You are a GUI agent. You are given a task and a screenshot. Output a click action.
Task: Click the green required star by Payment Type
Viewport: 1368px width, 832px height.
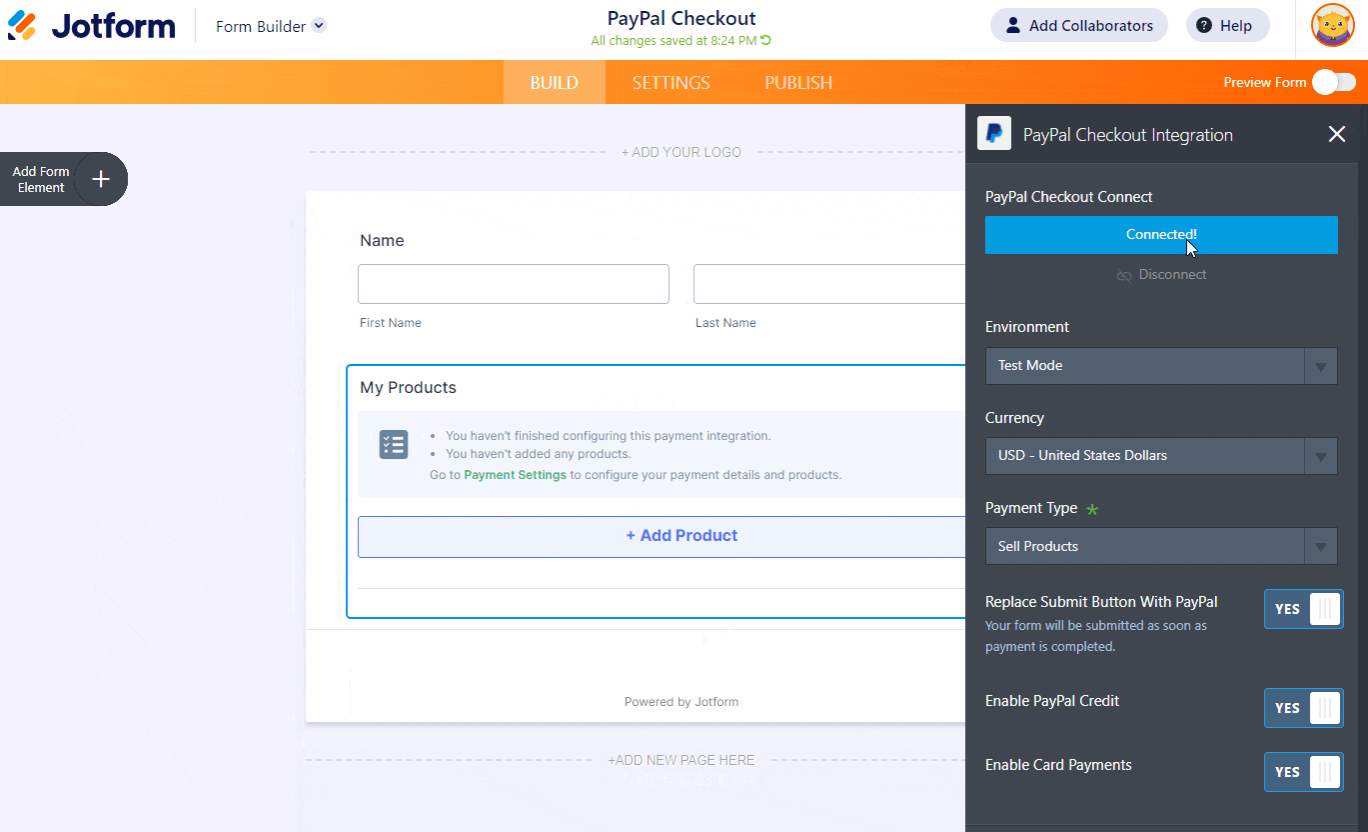pos(1092,509)
